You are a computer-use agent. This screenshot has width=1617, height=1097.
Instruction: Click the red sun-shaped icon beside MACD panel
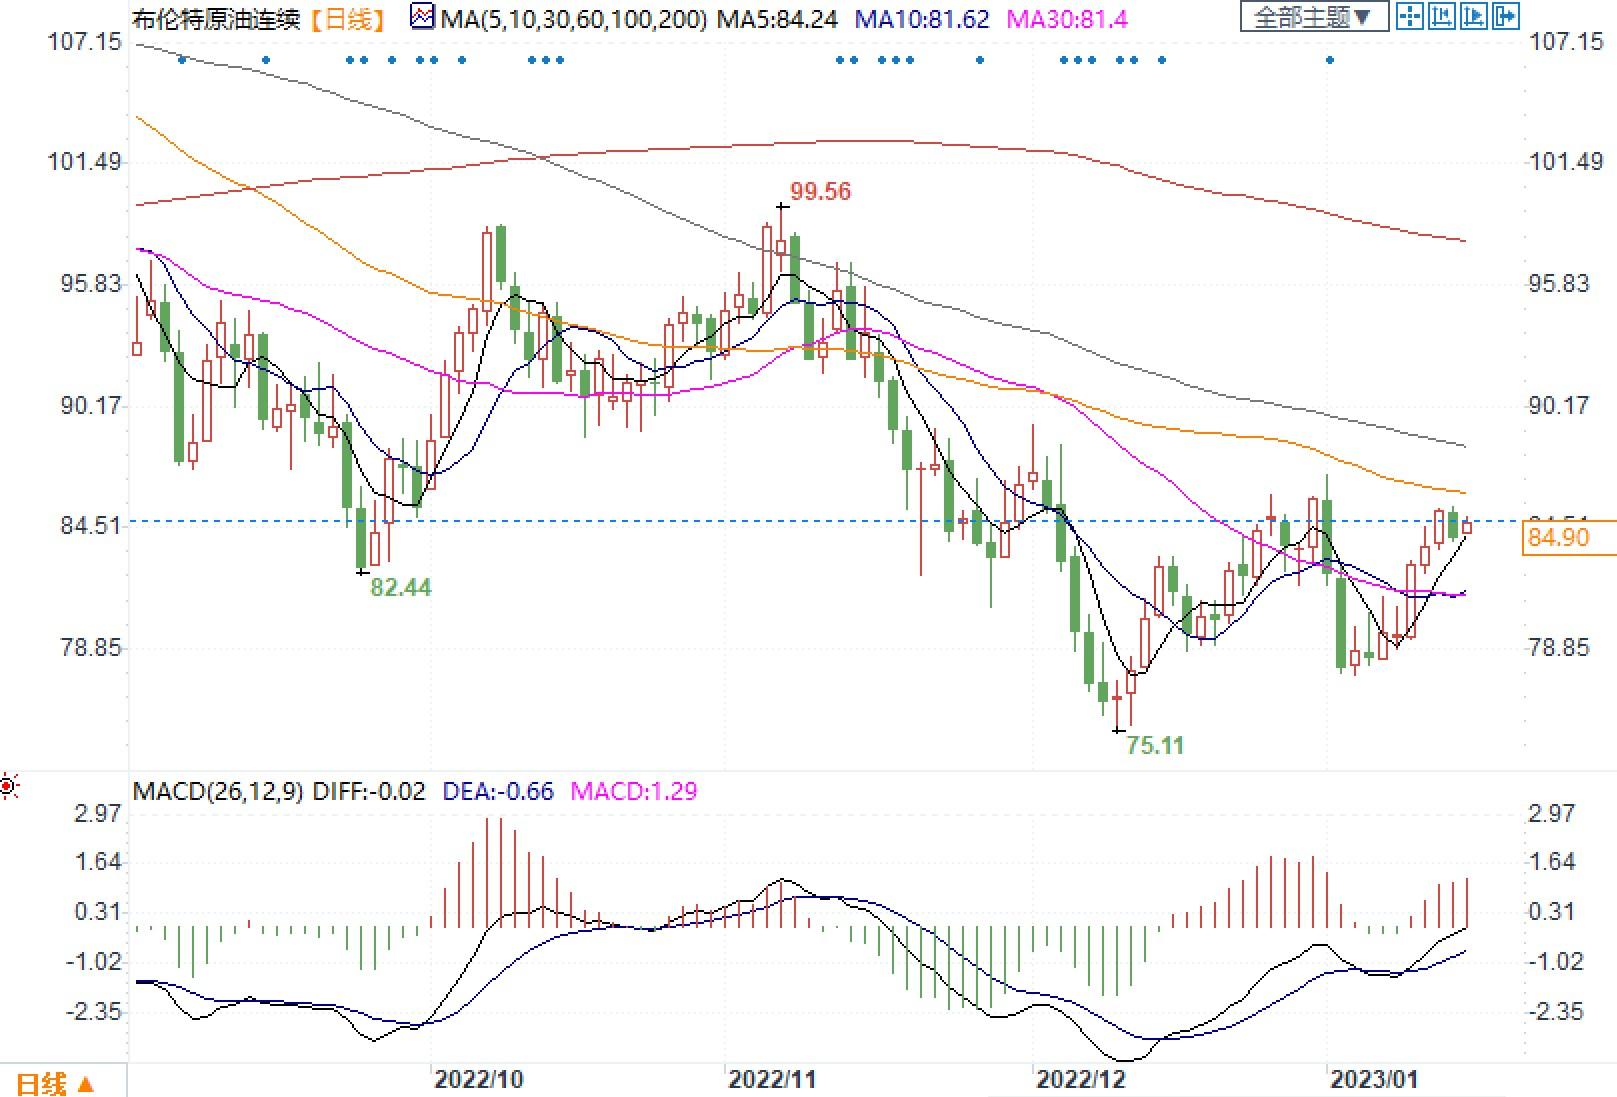pyautogui.click(x=8, y=787)
